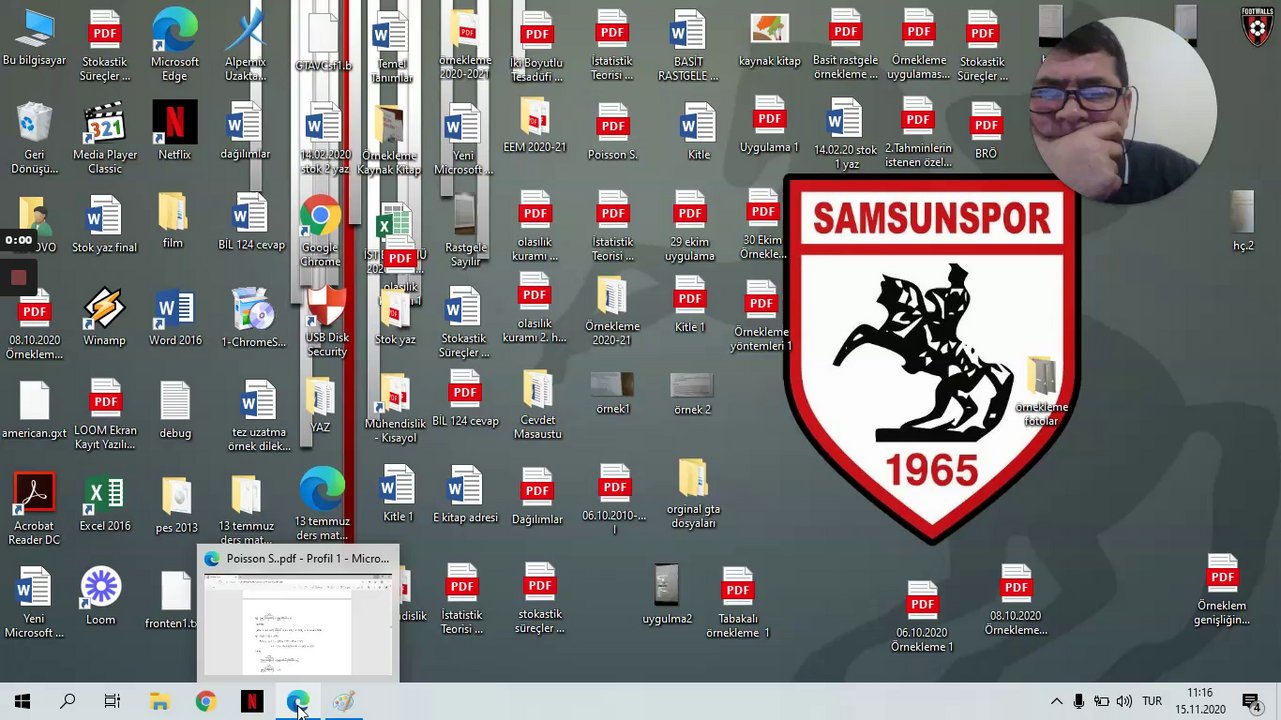Select the Uygulama 1 PDF file

769,125
